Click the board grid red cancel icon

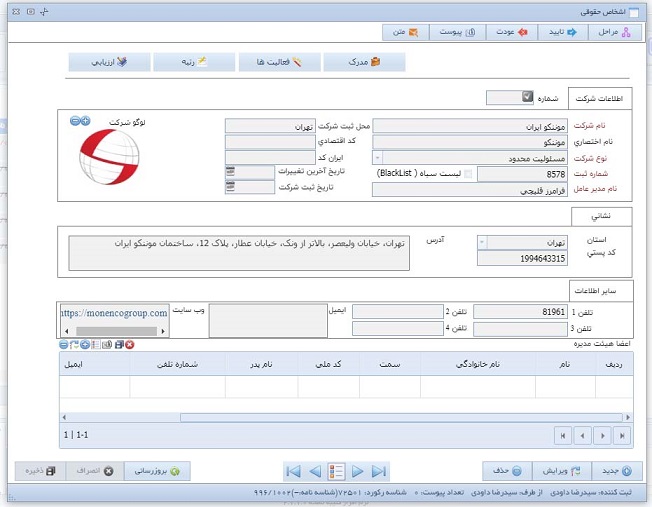click(130, 345)
